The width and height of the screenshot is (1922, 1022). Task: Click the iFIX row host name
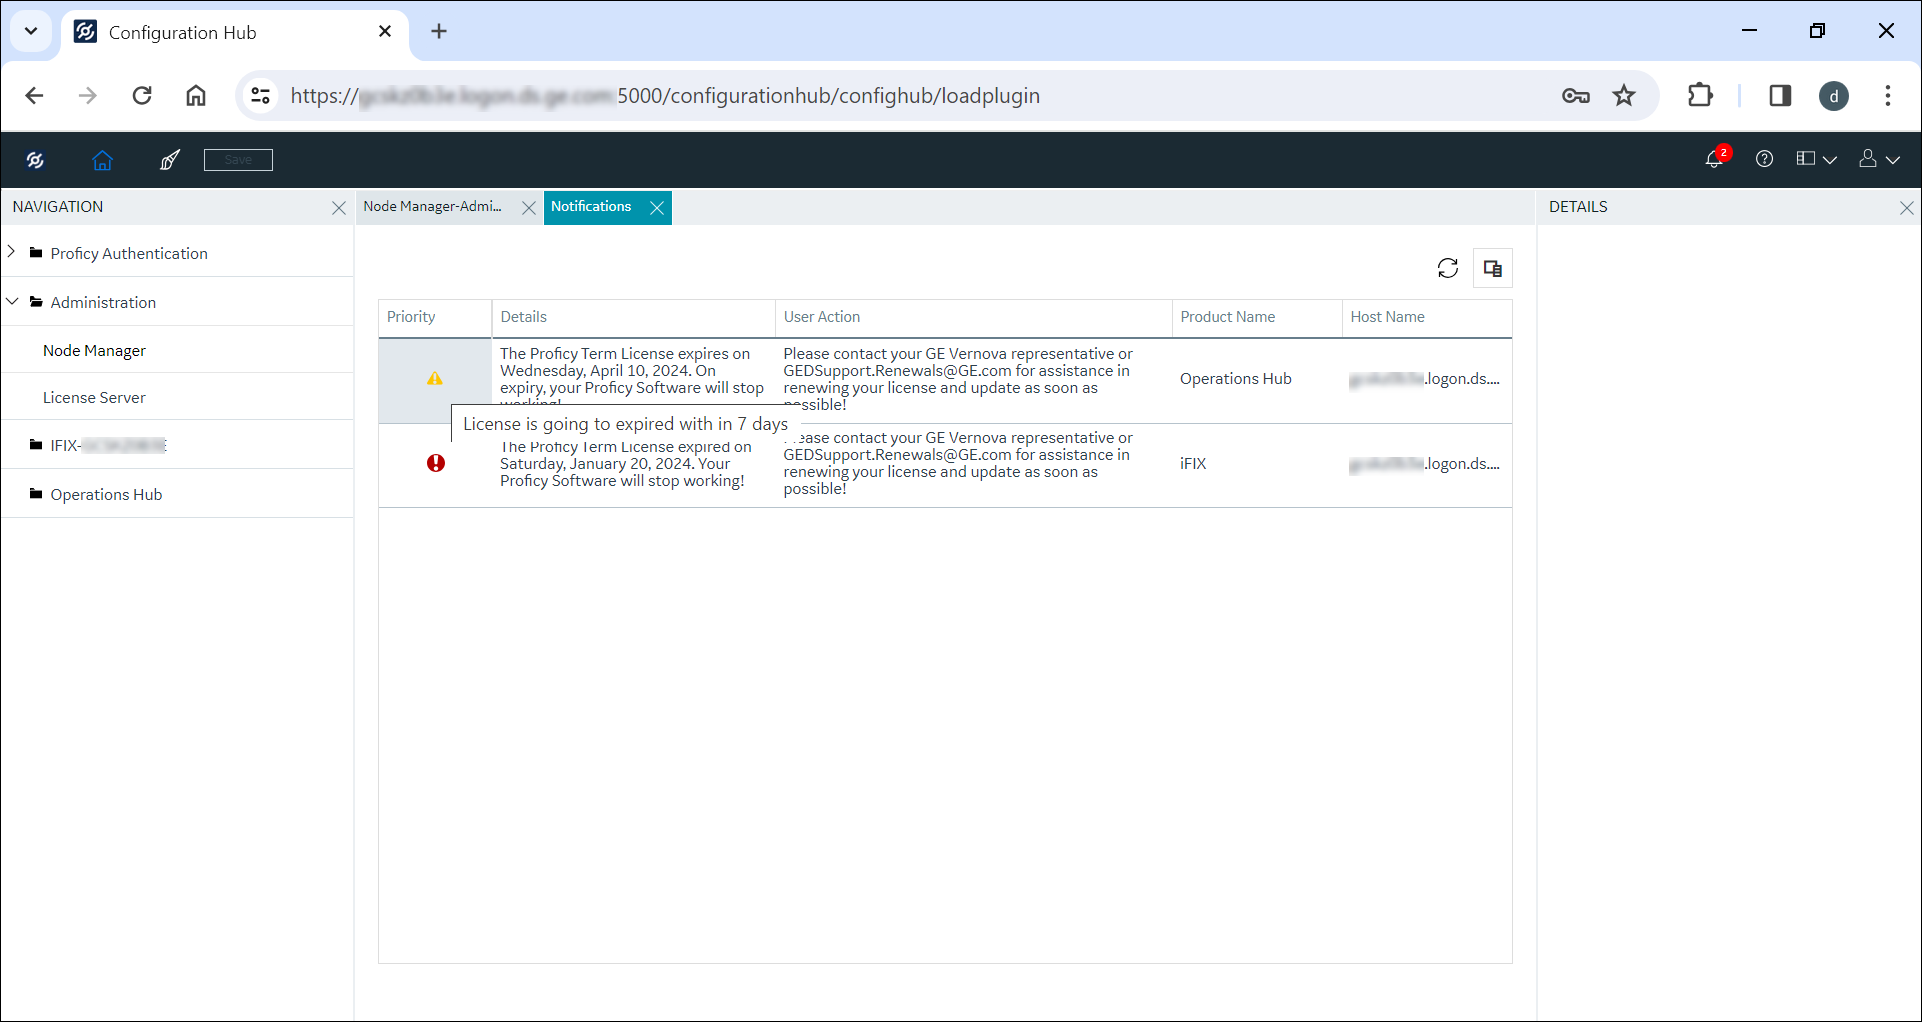[1424, 464]
